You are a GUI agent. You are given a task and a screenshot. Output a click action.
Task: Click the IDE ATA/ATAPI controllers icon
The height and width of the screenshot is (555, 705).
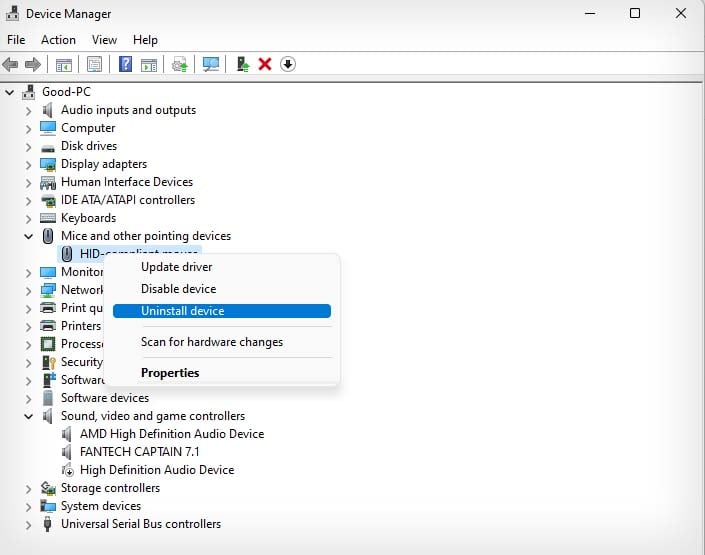[x=48, y=201]
